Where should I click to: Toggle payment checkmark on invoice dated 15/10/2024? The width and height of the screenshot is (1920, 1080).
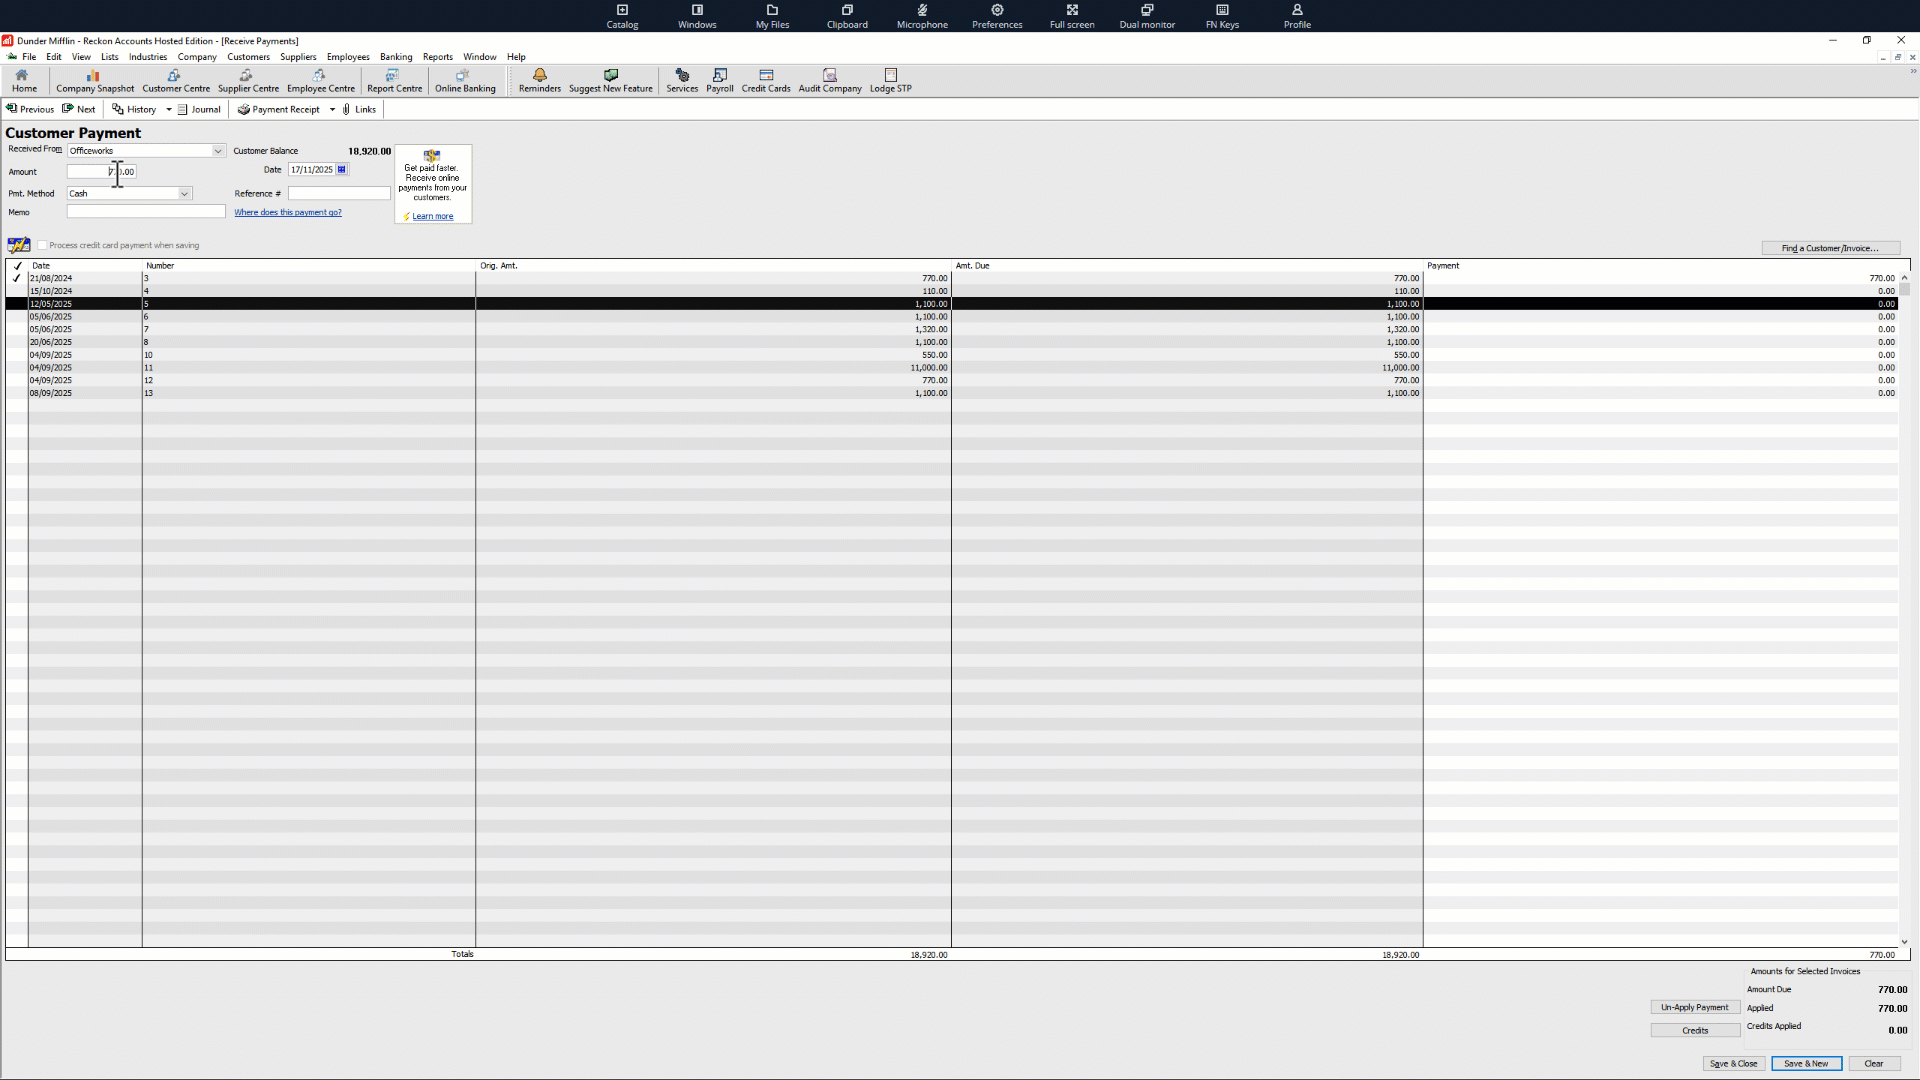[17, 291]
